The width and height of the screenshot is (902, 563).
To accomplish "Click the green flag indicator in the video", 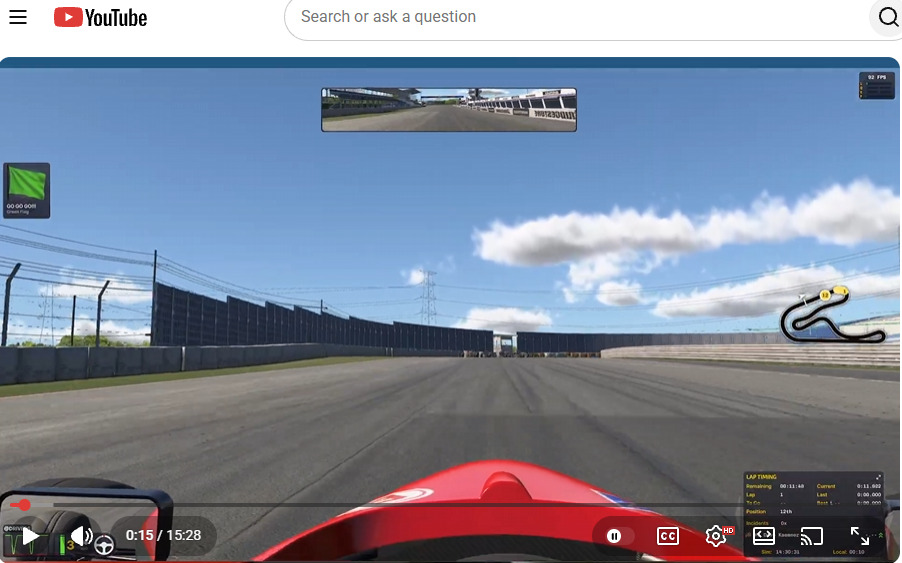I will [x=26, y=190].
